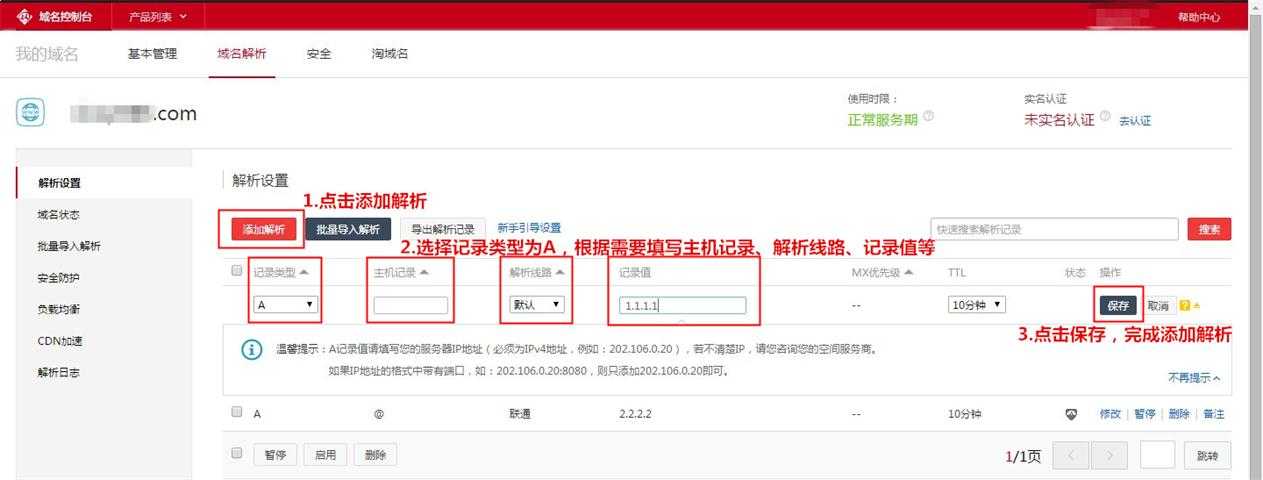
Task: Go to next page arrow
Action: (x=1109, y=455)
